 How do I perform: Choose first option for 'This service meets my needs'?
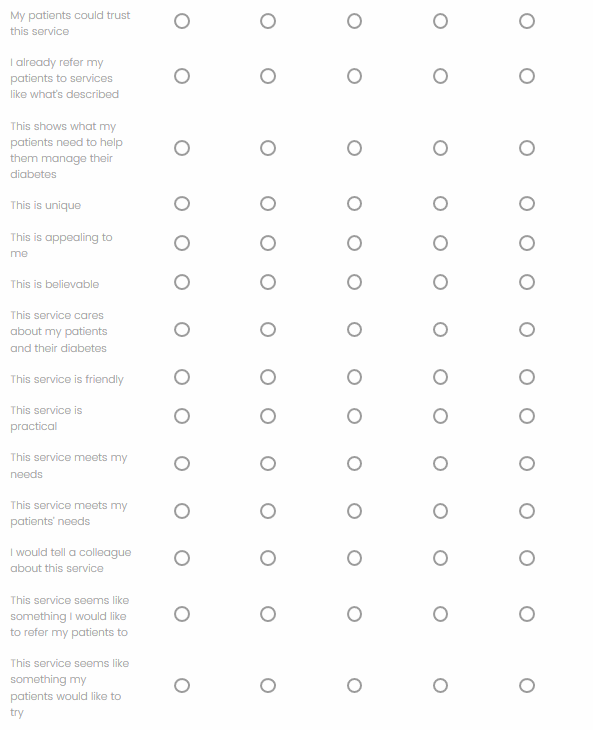(182, 464)
